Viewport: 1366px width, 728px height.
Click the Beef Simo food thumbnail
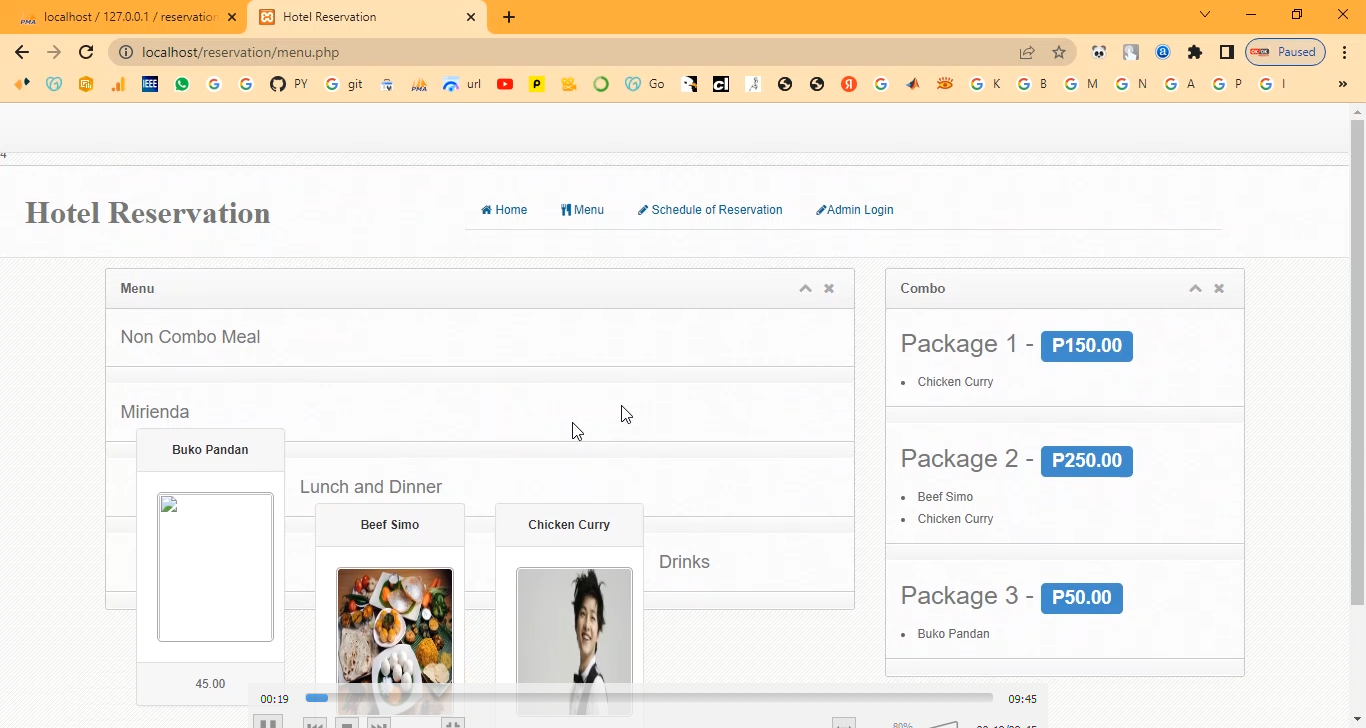pyautogui.click(x=394, y=630)
